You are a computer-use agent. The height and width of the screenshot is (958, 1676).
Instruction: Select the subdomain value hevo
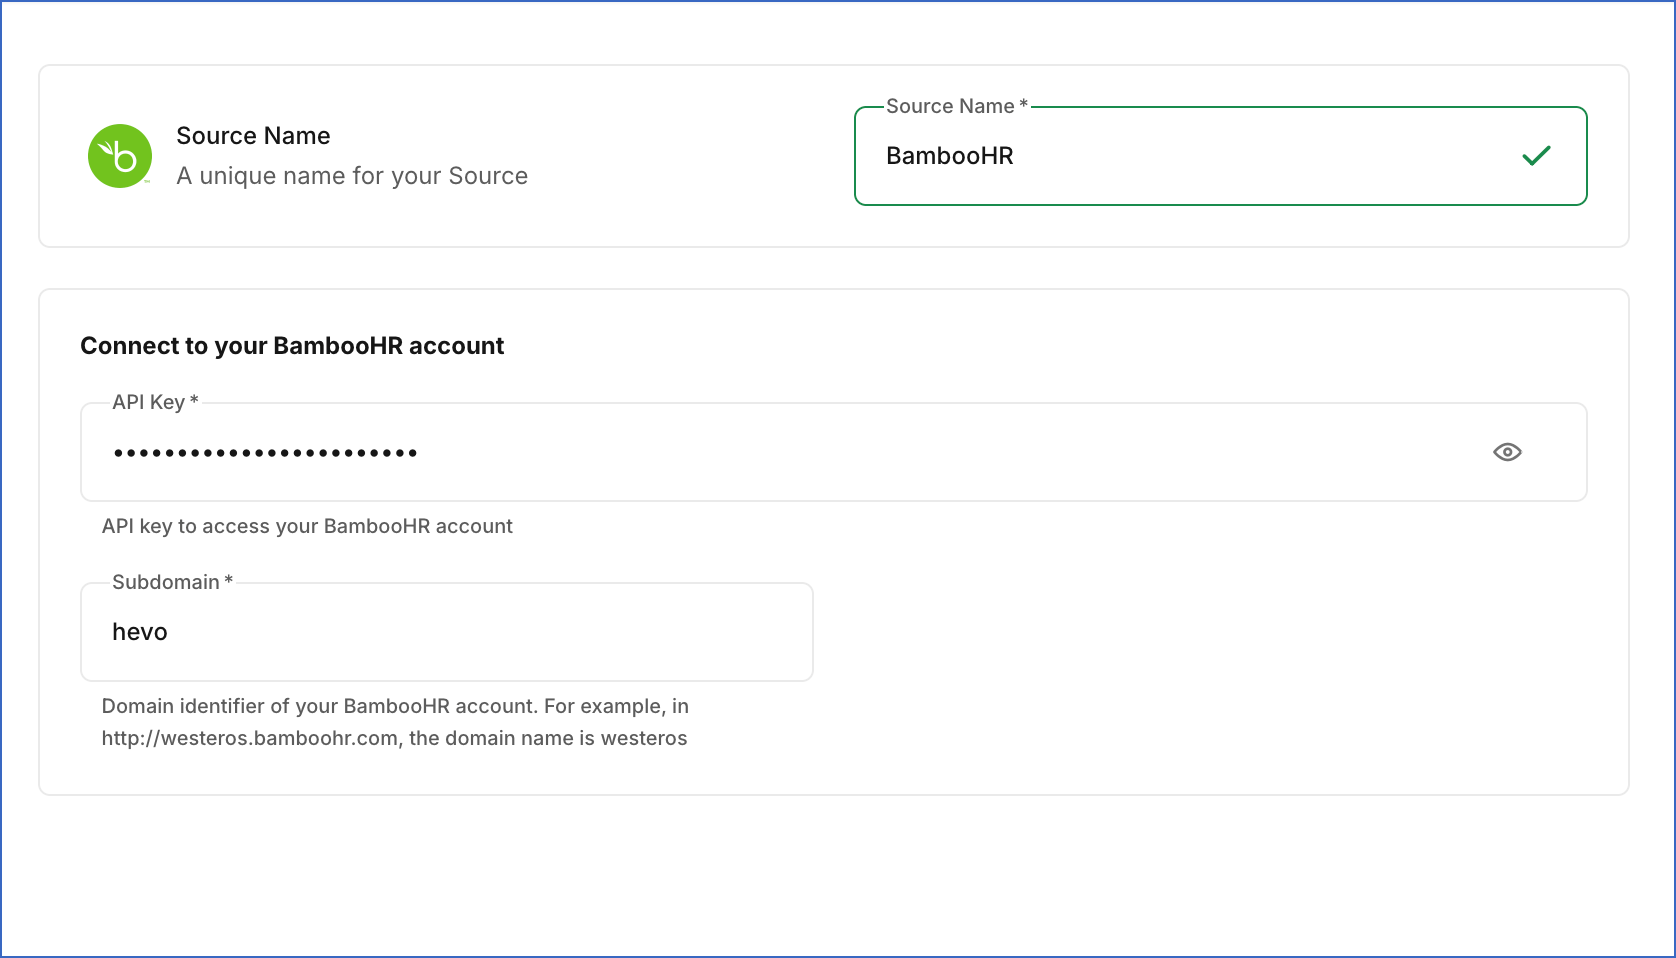click(x=140, y=632)
